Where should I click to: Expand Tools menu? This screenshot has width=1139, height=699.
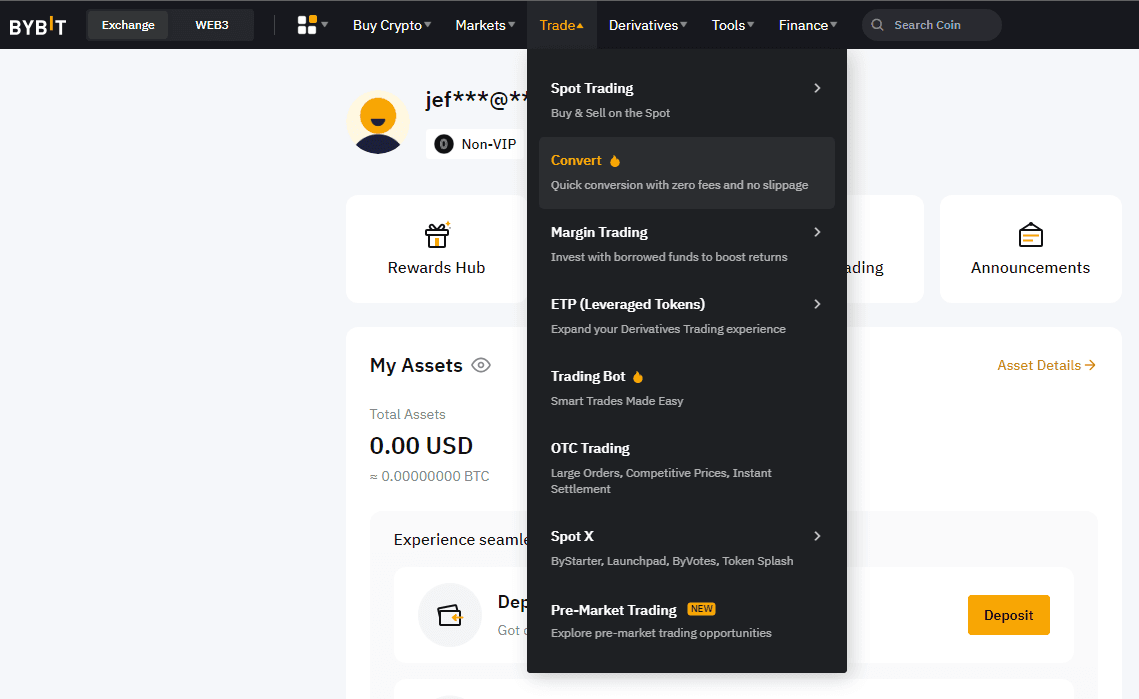[732, 25]
